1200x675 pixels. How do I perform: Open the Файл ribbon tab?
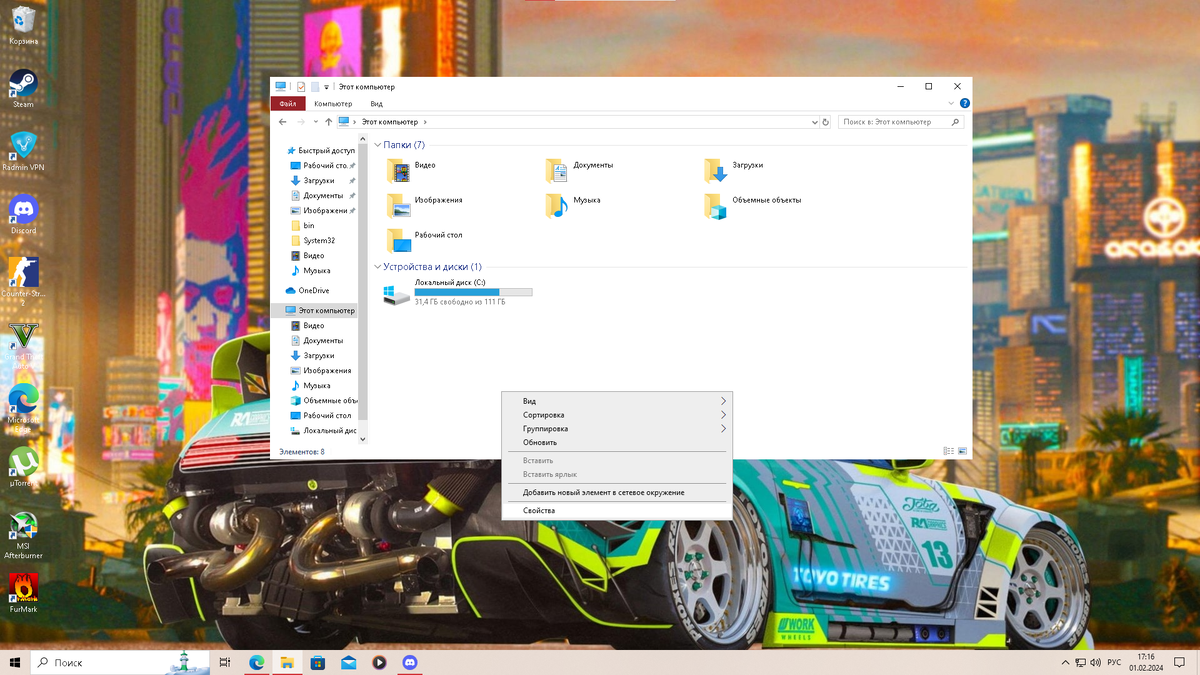(x=287, y=103)
